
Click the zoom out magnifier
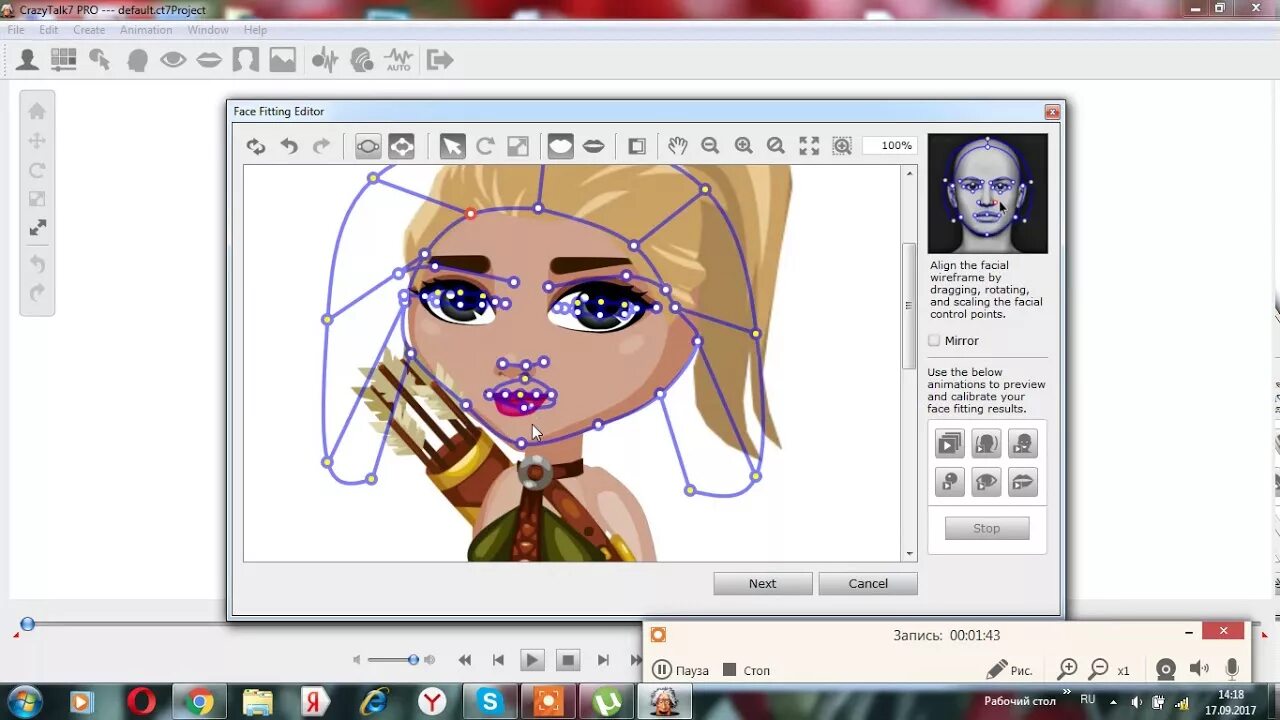[x=710, y=146]
